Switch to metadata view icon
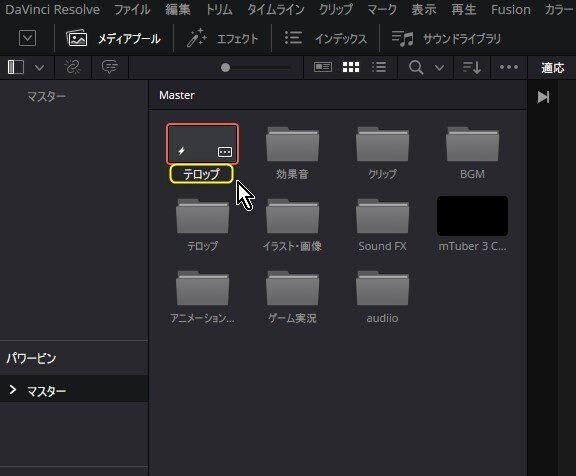Viewport: 576px width, 476px height. coord(323,67)
